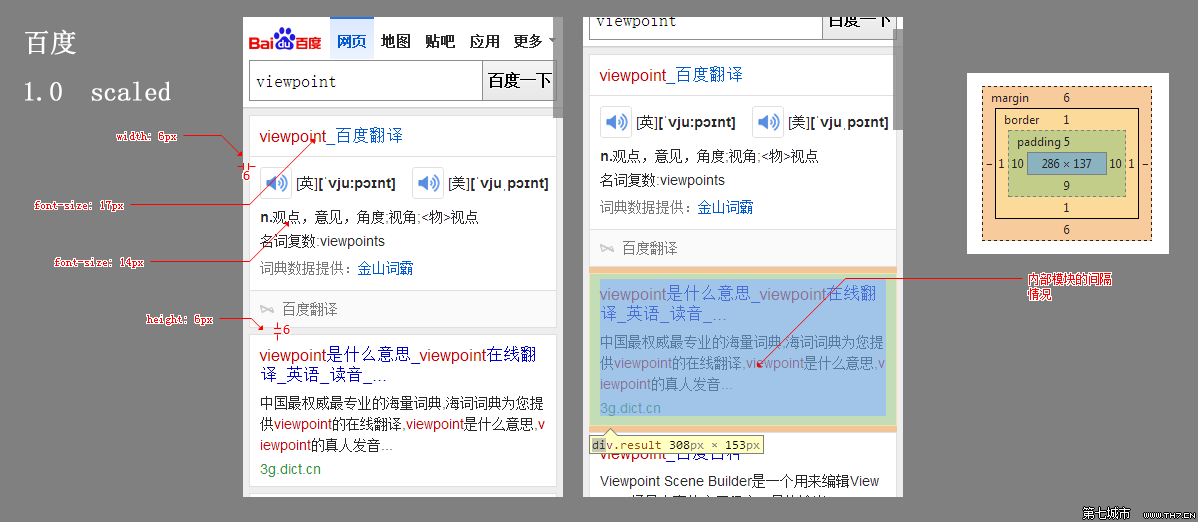Viewport: 1198px width, 522px height.
Task: Play the 美 pronunciation speaker in highlighted-result view
Action: [x=768, y=122]
